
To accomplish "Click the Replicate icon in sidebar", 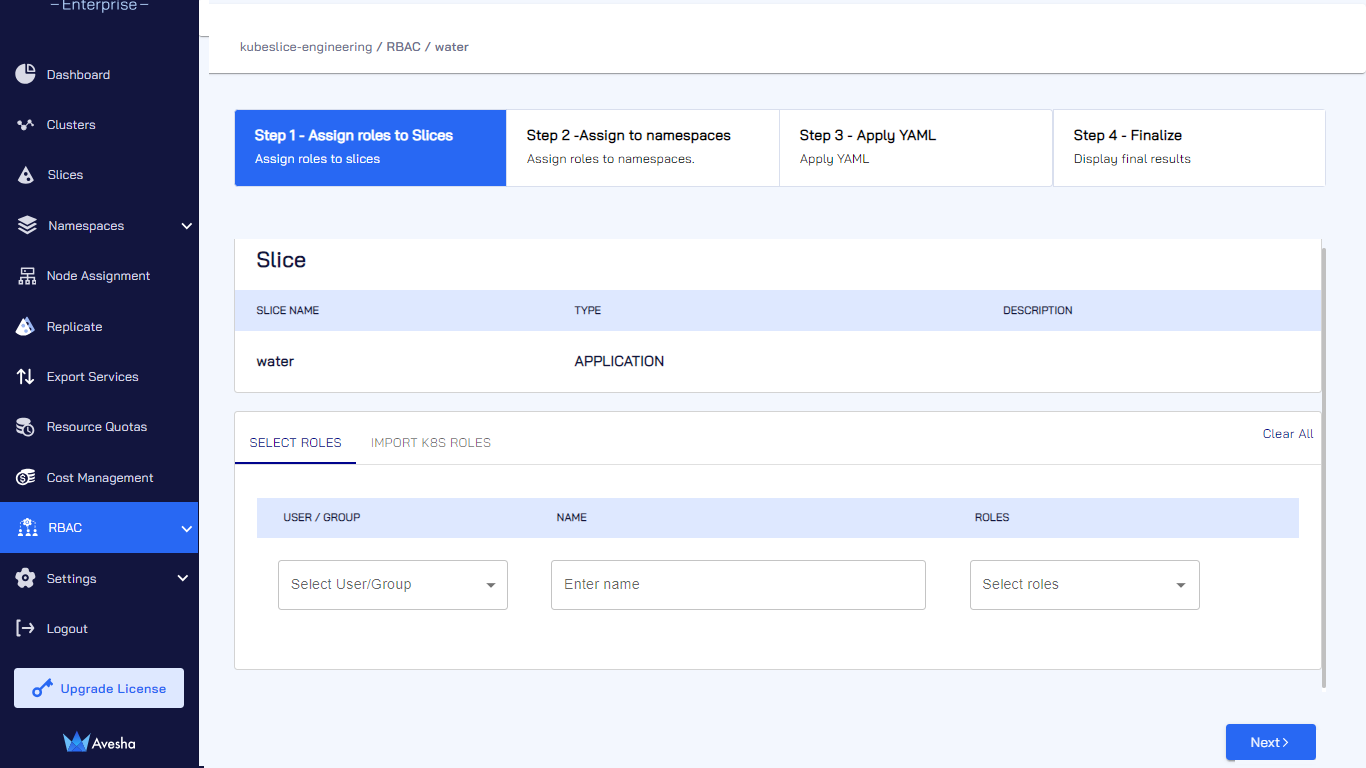I will coord(26,326).
